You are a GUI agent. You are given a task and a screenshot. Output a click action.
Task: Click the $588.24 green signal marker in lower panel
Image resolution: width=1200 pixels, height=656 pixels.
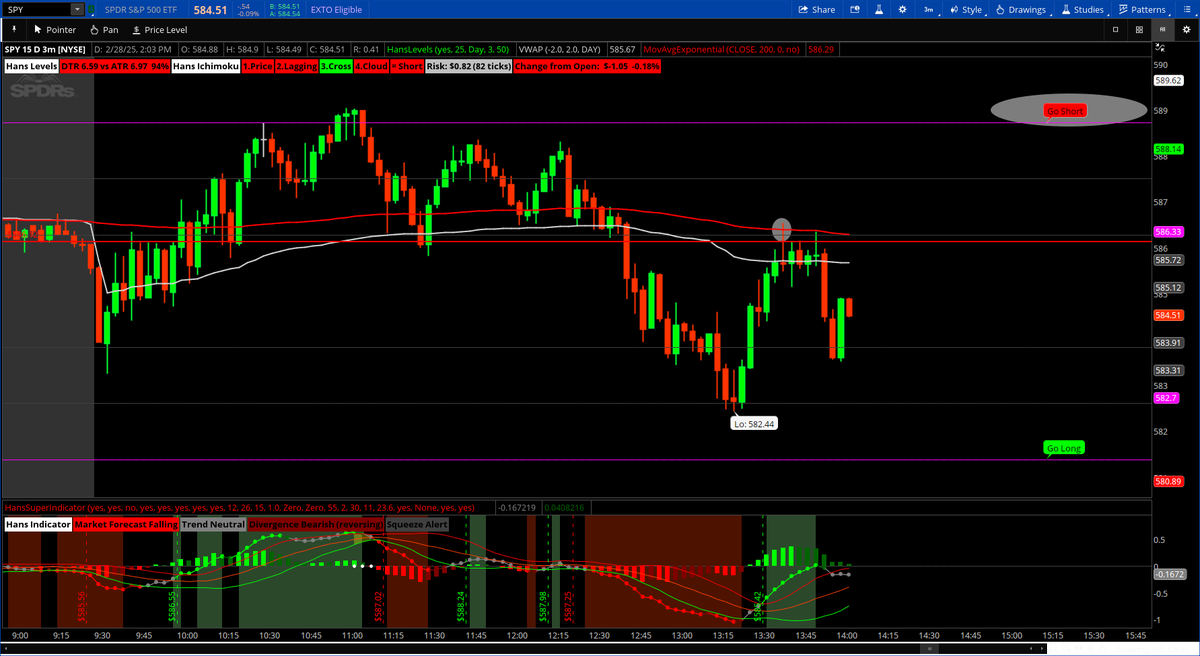[461, 607]
